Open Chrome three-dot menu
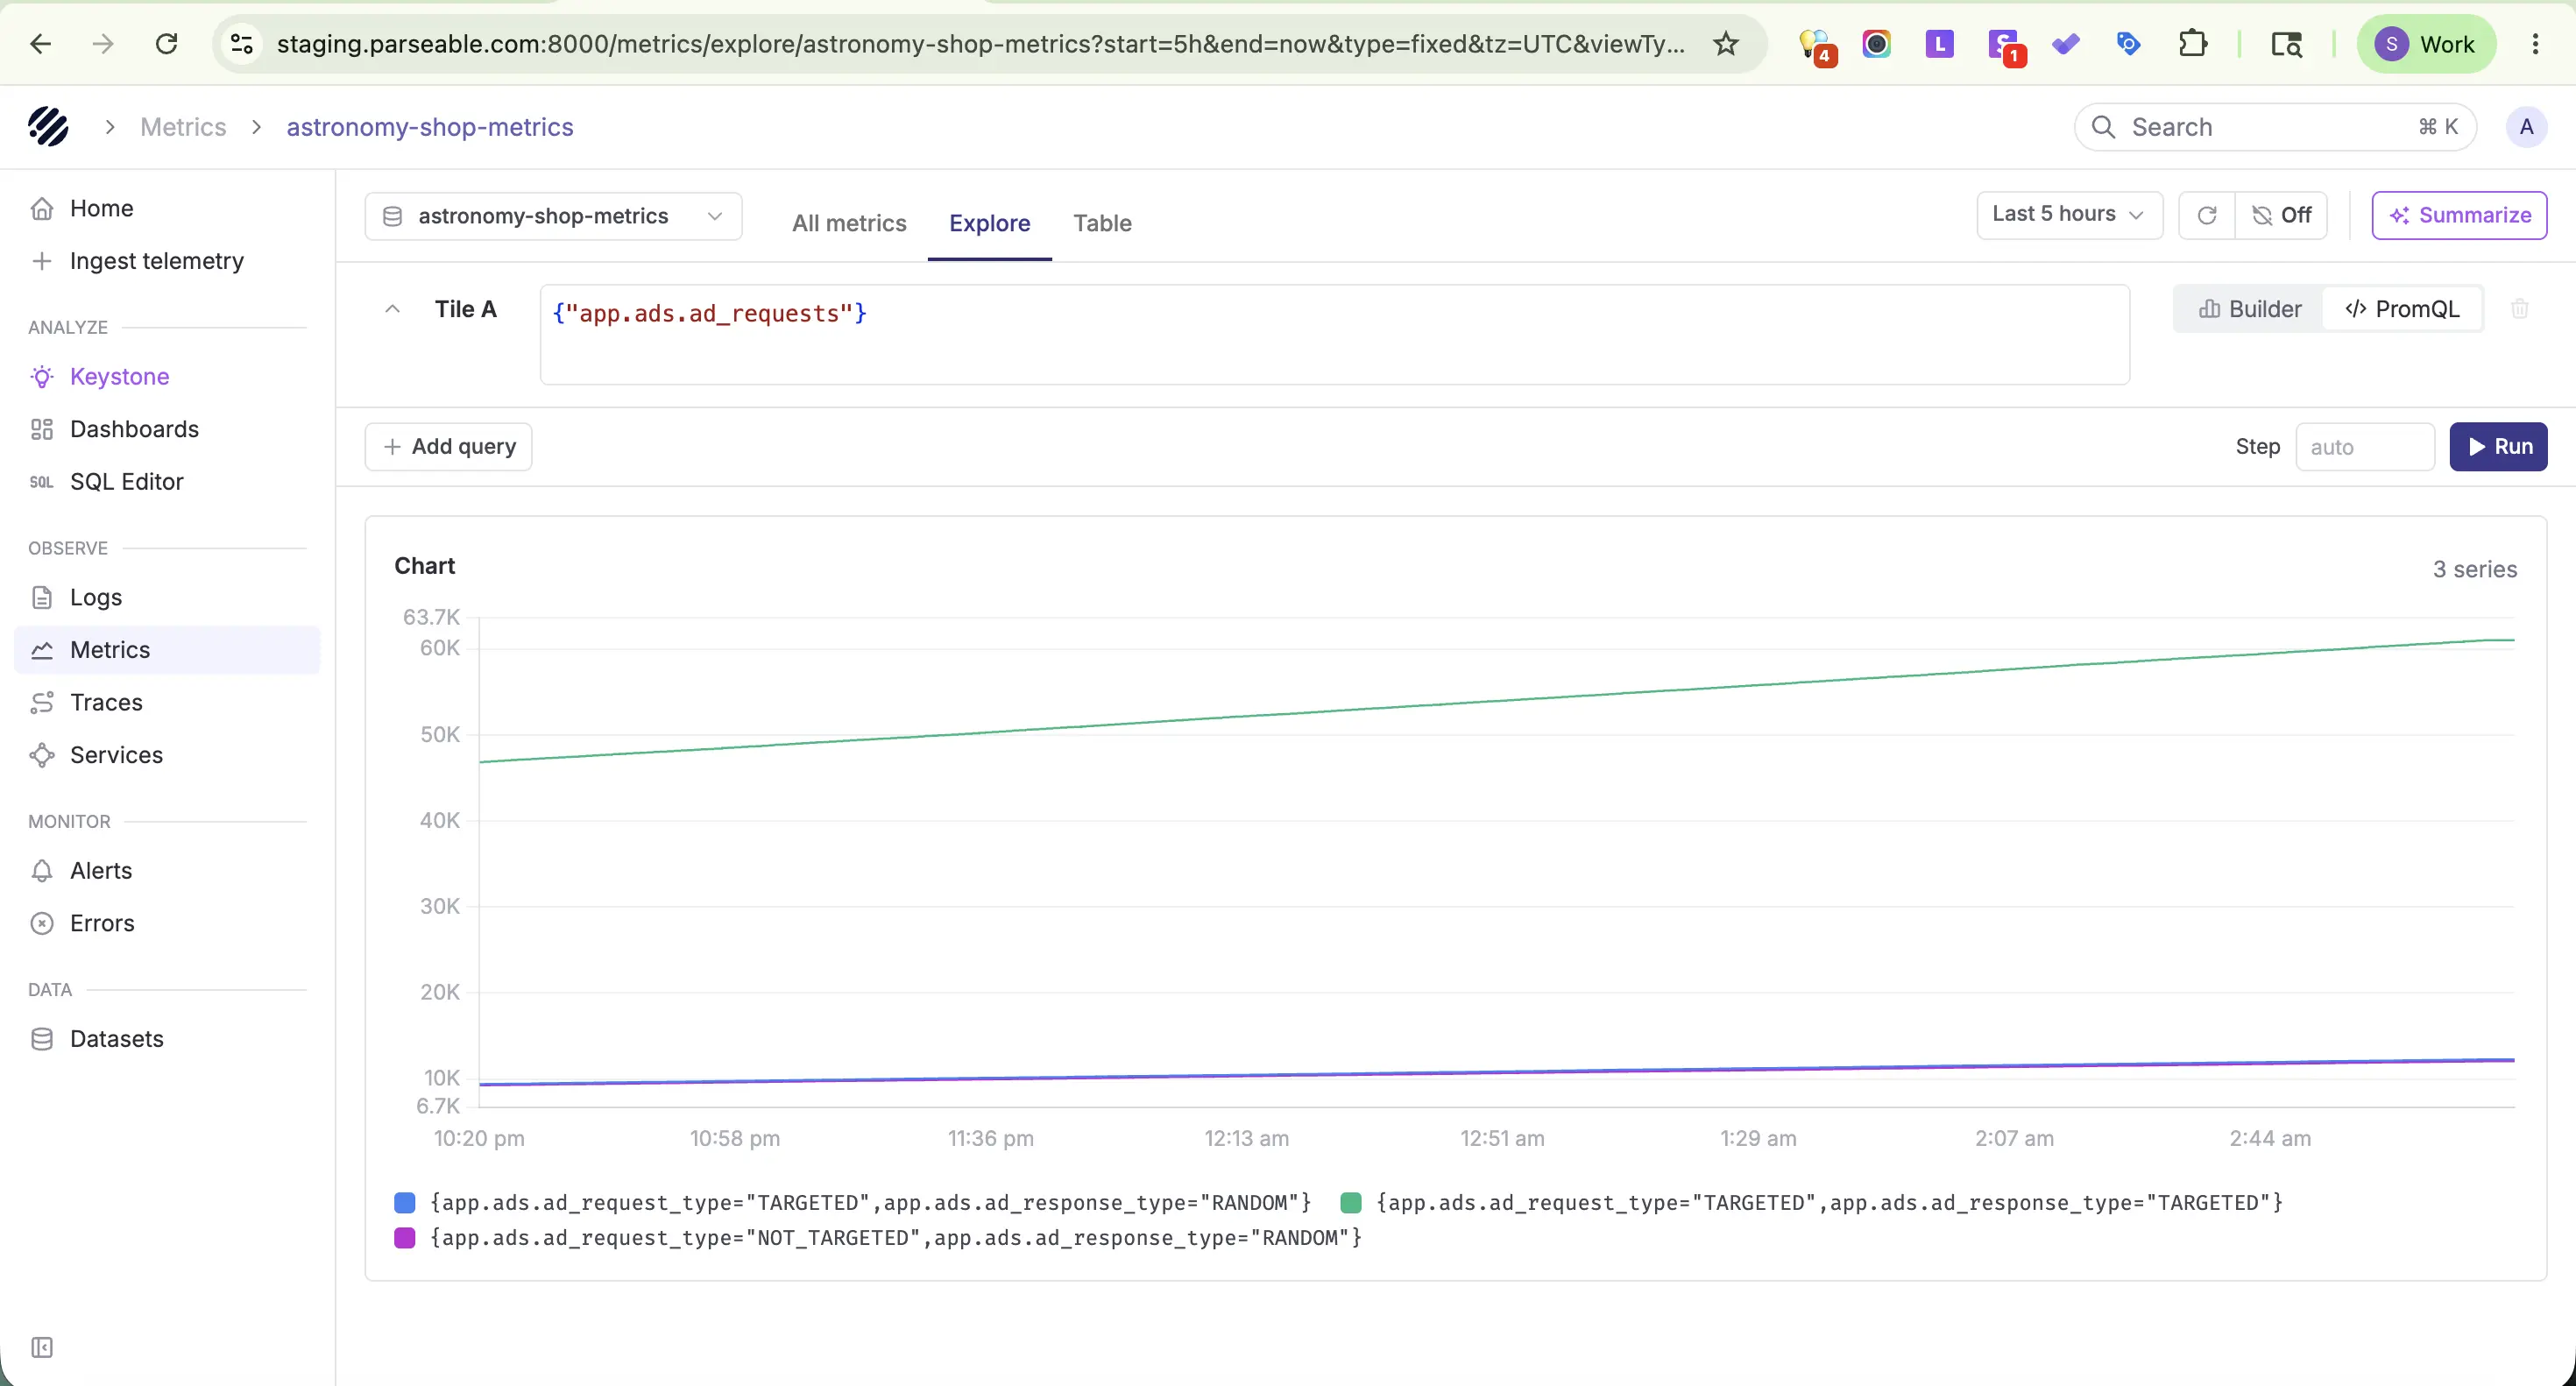This screenshot has height=1386, width=2576. point(2535,44)
